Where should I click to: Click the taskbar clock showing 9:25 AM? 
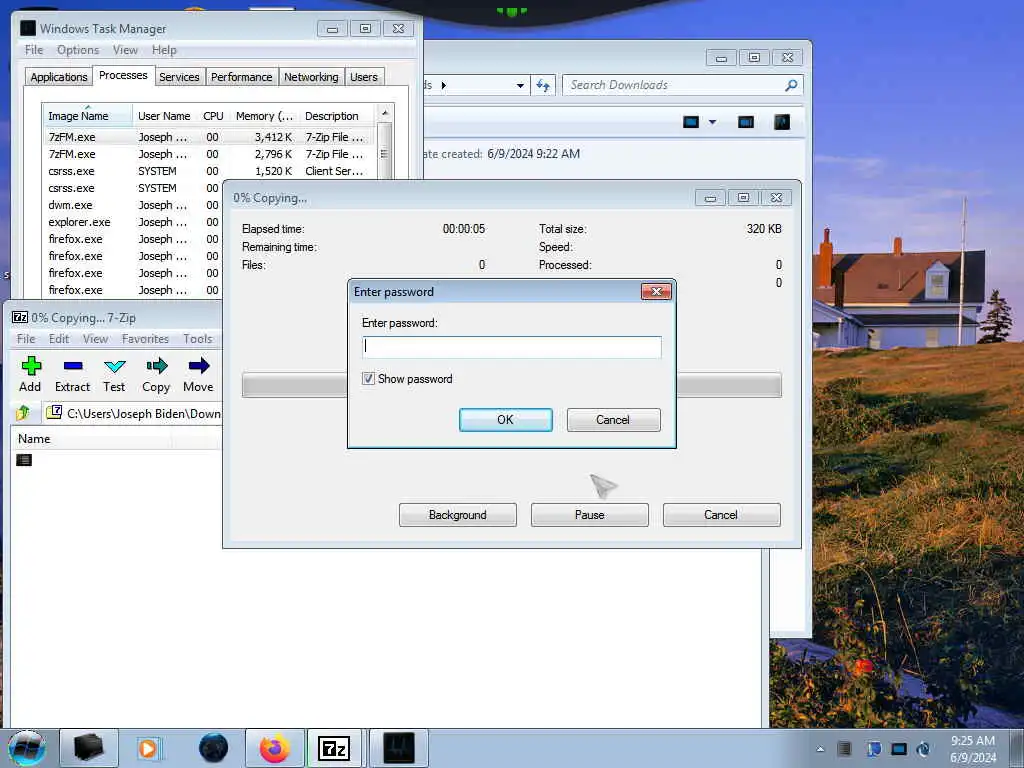tap(973, 749)
